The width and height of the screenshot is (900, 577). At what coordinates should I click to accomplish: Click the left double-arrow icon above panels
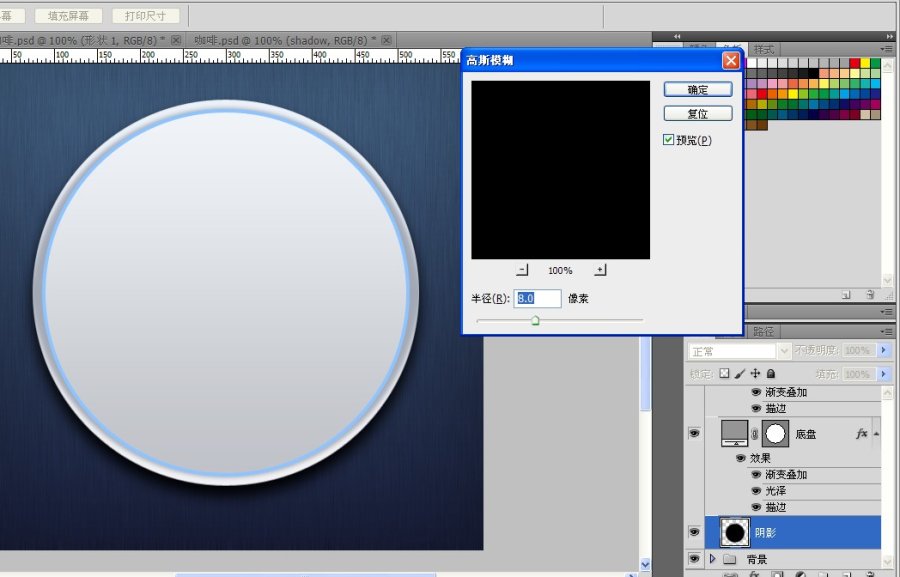[677, 36]
